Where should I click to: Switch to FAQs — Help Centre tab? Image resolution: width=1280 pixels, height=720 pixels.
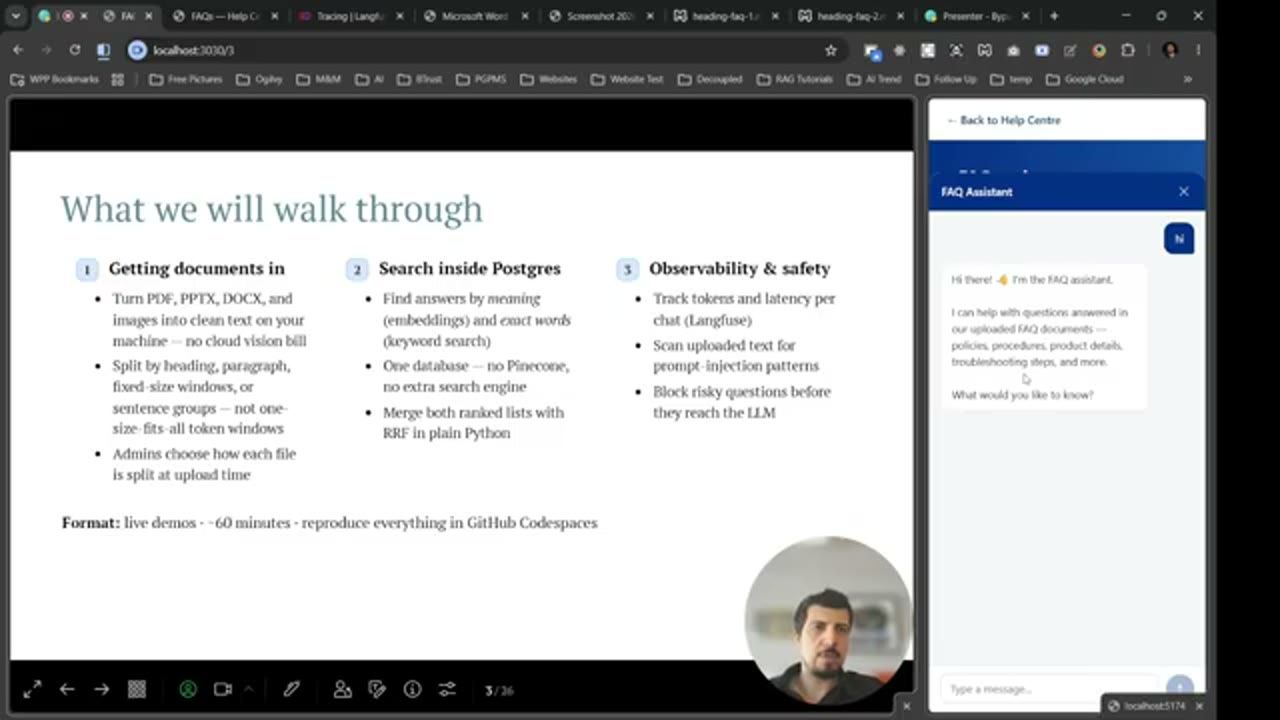click(225, 16)
